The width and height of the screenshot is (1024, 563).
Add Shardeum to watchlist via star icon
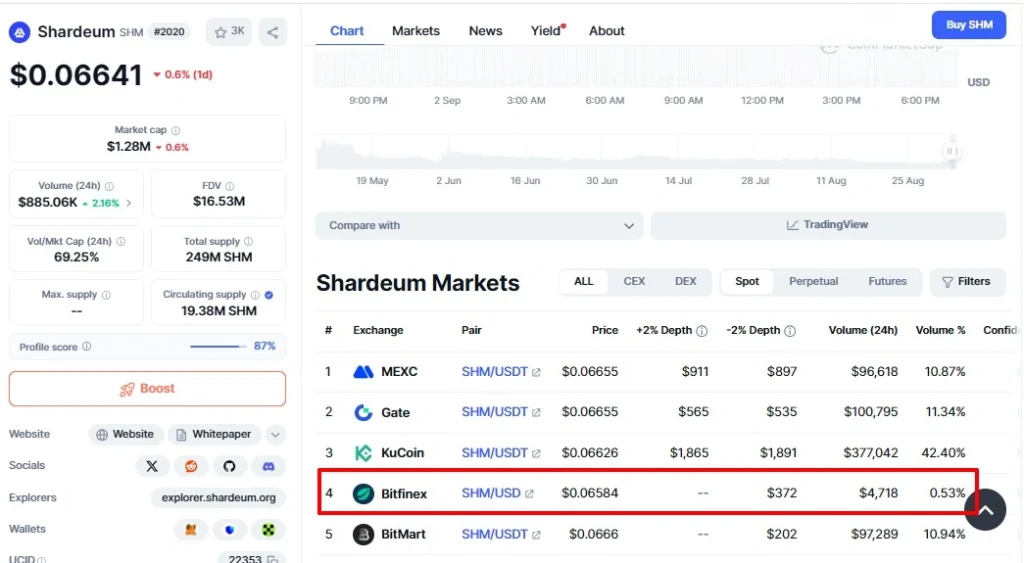[x=229, y=32]
